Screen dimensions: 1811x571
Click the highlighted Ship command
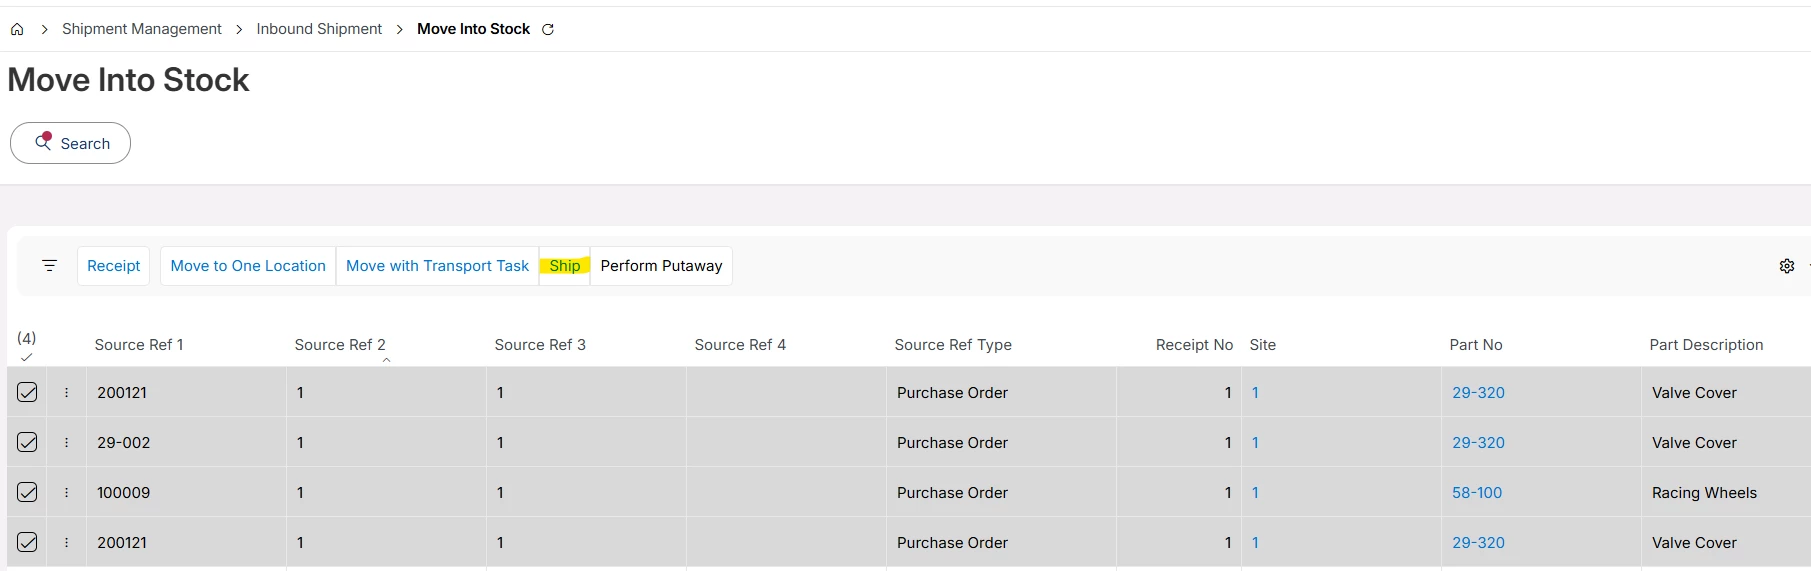(565, 266)
